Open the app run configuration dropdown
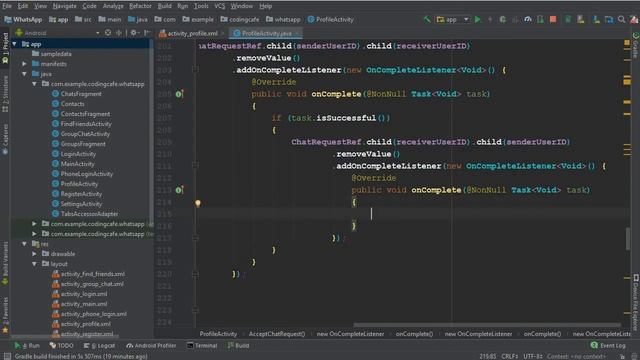Viewport: 640px width, 360px height. (453, 19)
